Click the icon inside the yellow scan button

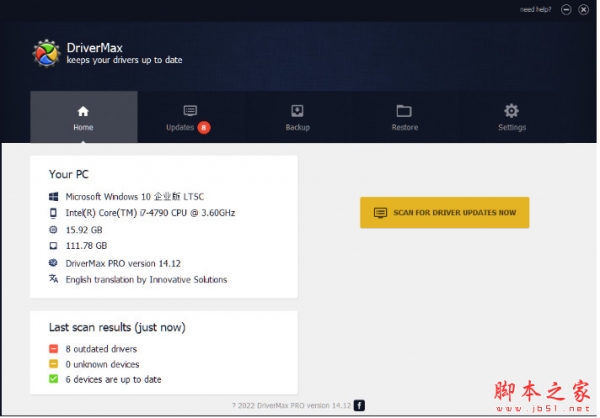(x=380, y=213)
